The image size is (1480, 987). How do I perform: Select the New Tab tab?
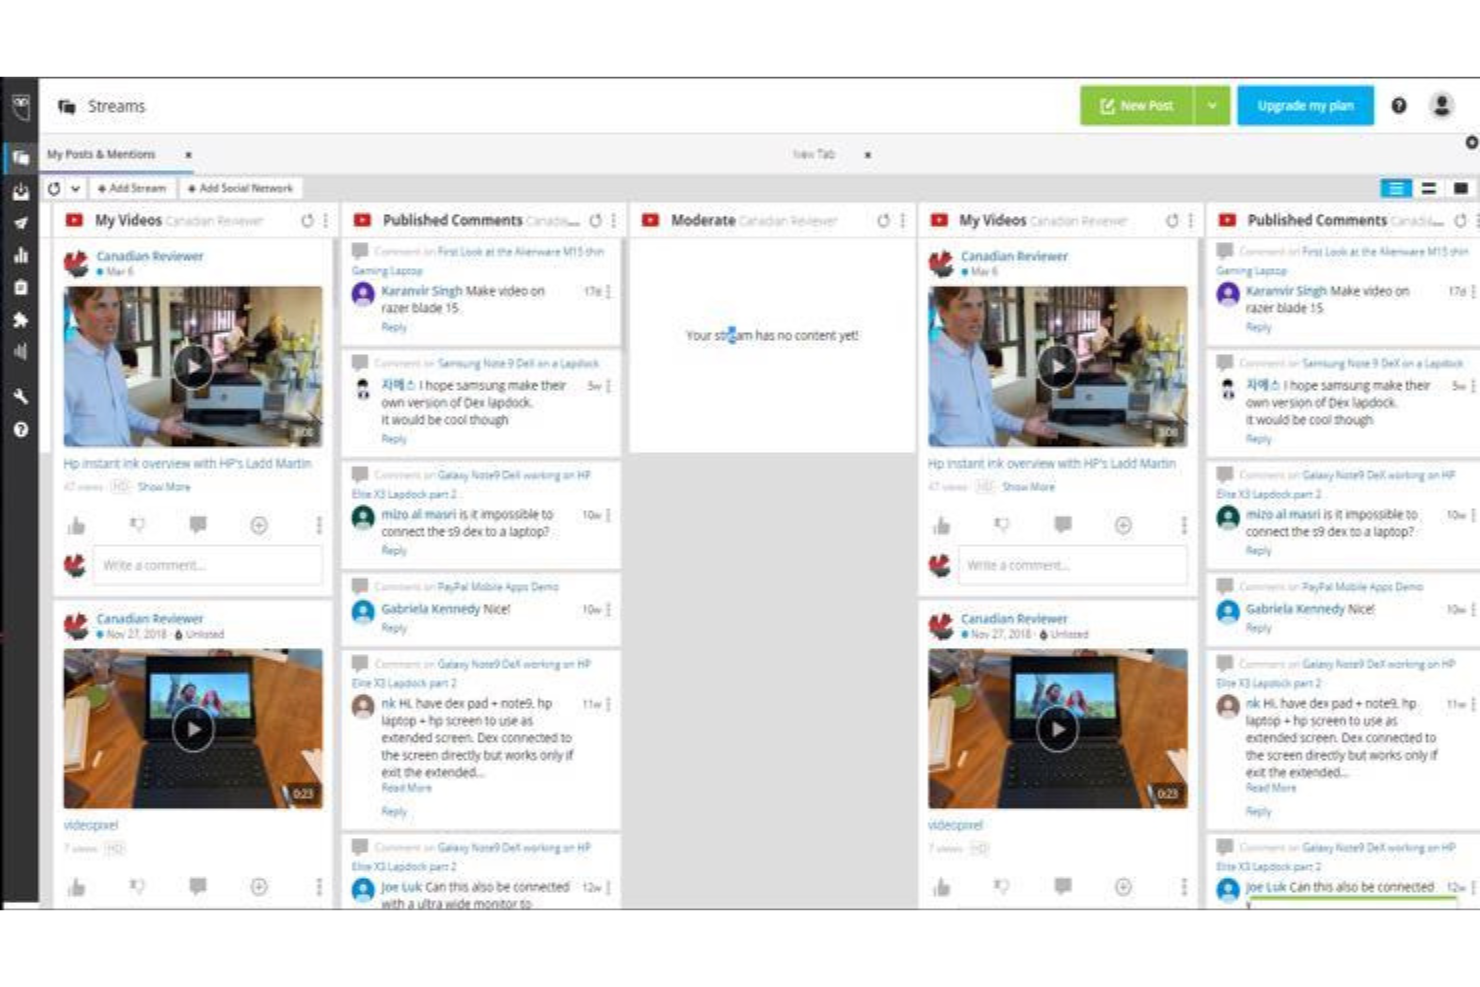pyautogui.click(x=813, y=154)
